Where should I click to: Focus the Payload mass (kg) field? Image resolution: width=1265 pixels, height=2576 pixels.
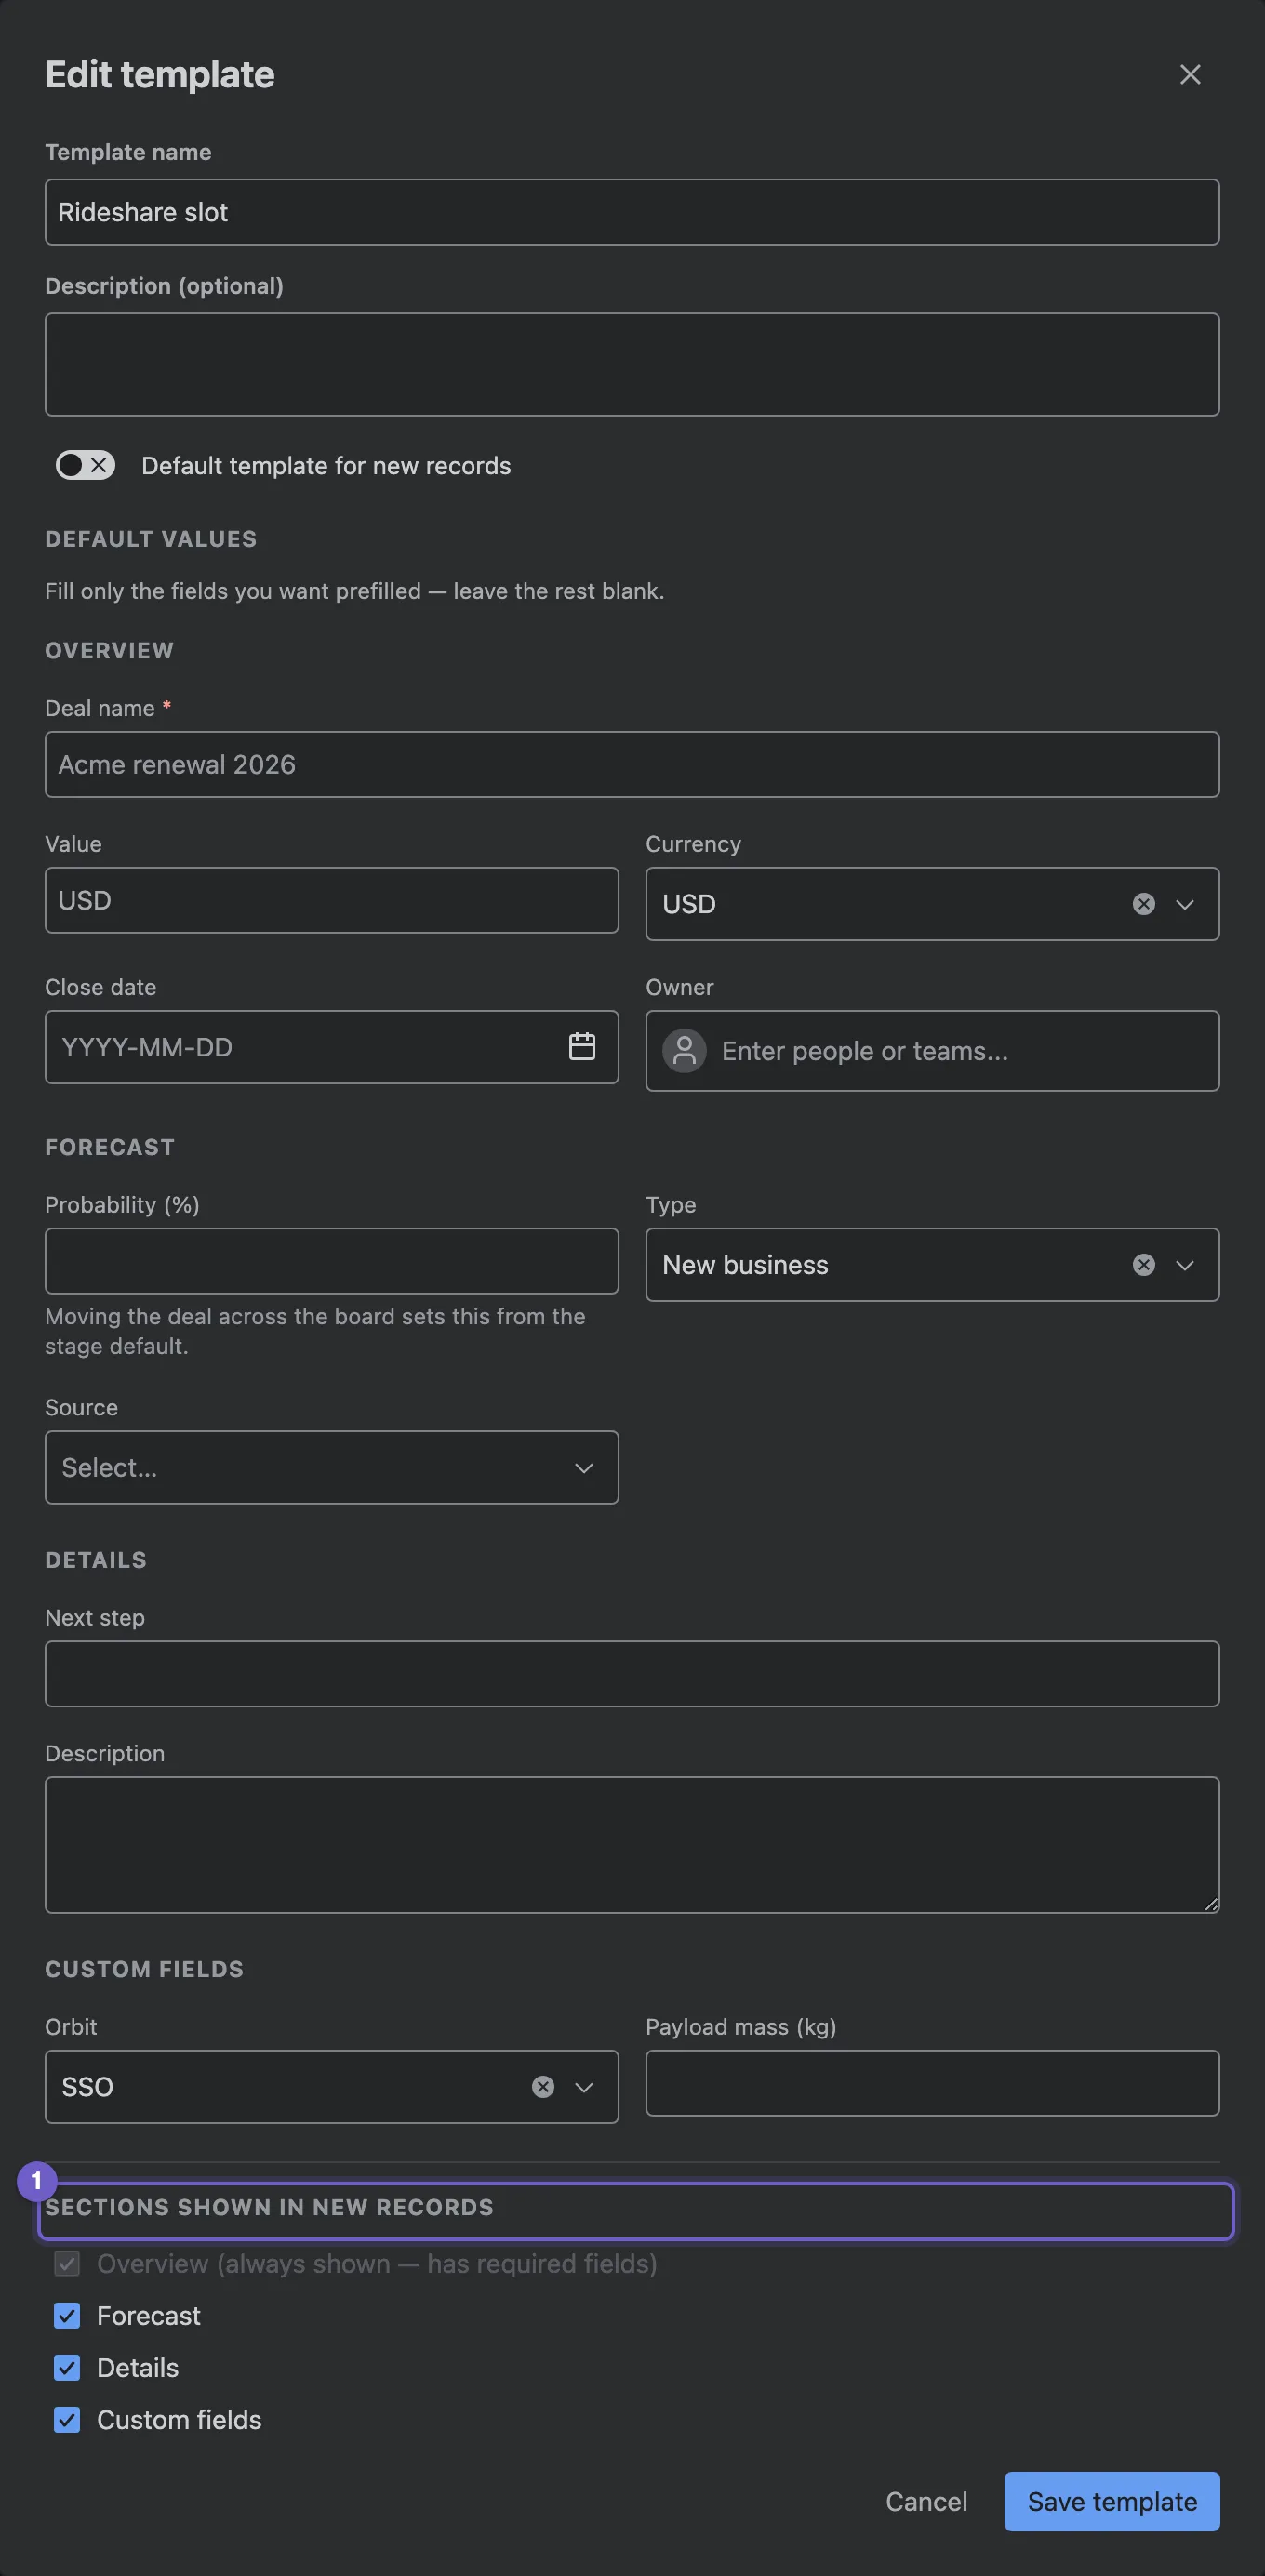[x=932, y=2083]
